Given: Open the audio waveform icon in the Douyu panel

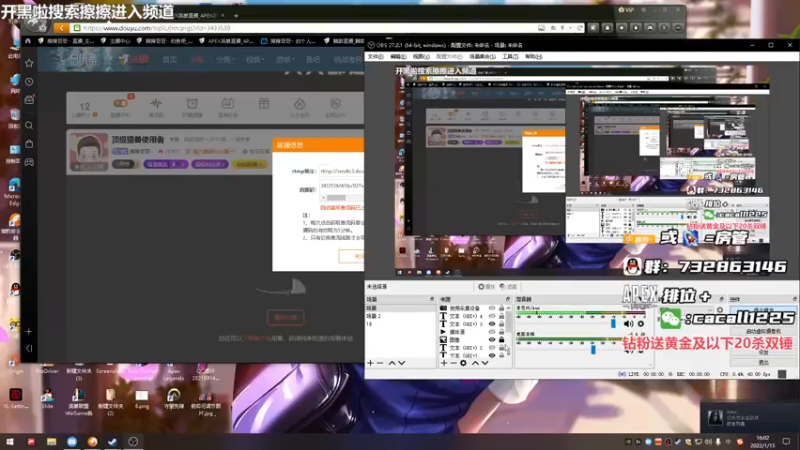Looking at the screenshot, I should coord(156,104).
